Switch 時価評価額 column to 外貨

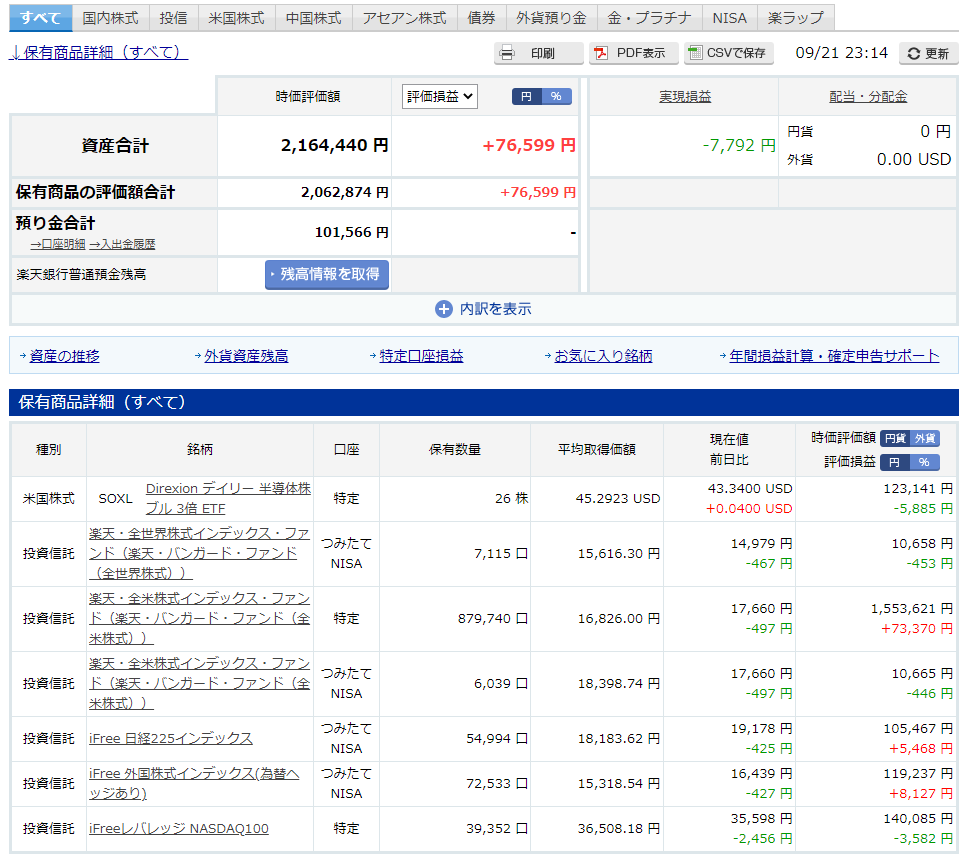click(x=925, y=438)
